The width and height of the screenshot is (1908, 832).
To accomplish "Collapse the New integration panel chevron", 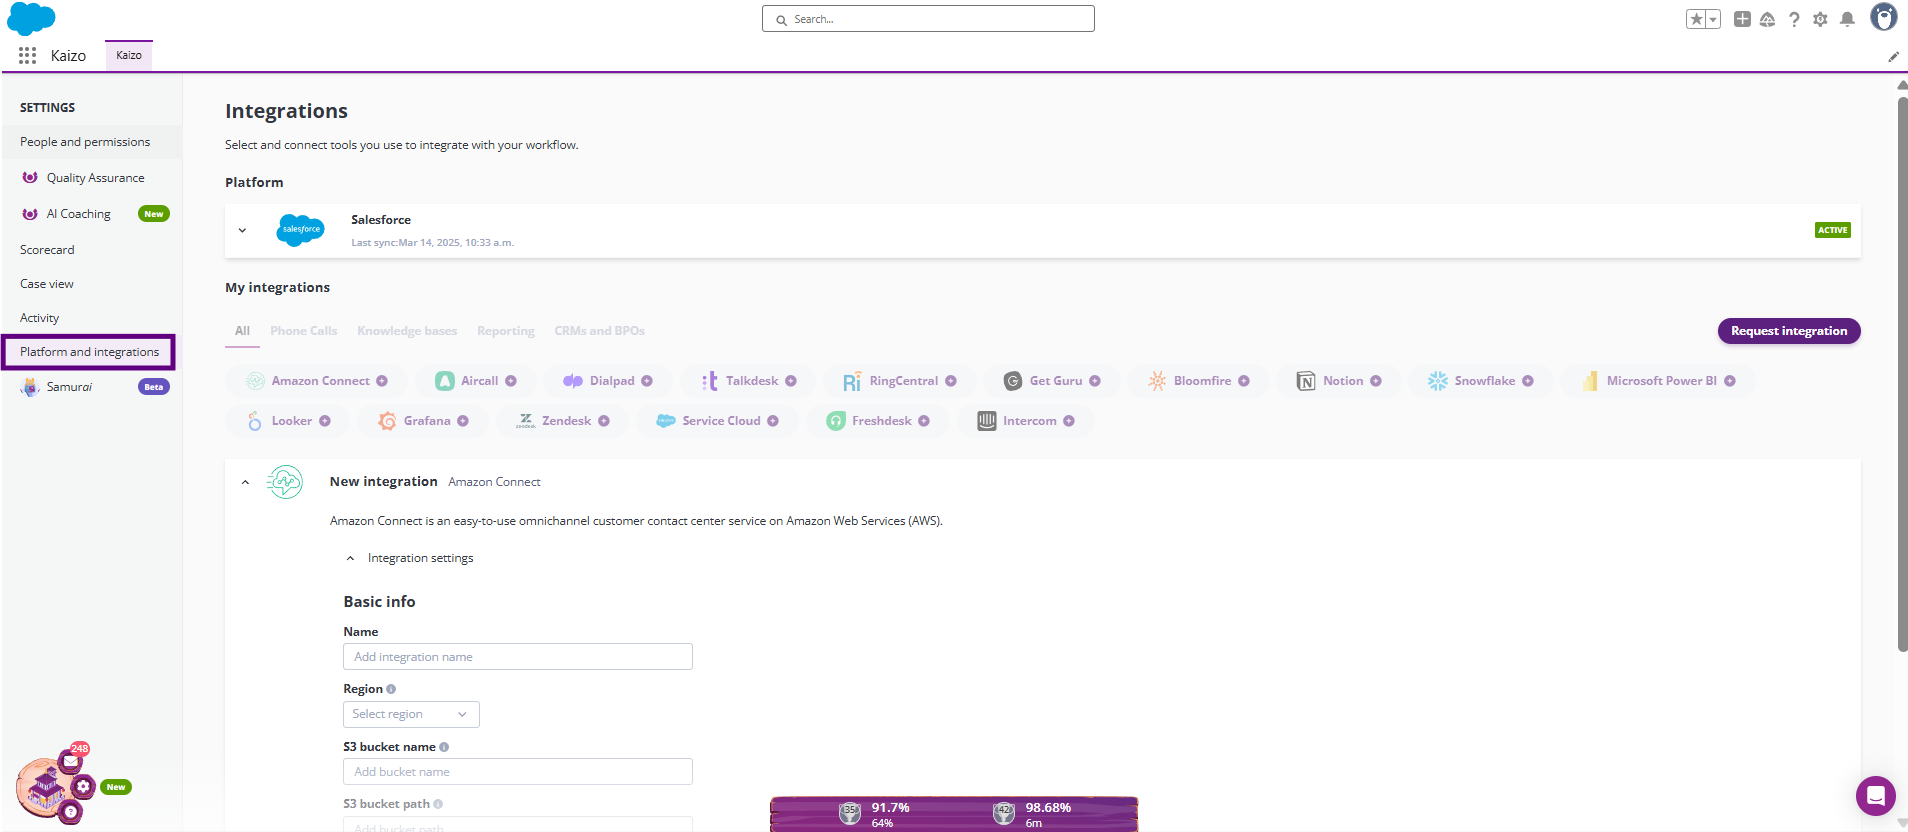I will [x=245, y=482].
